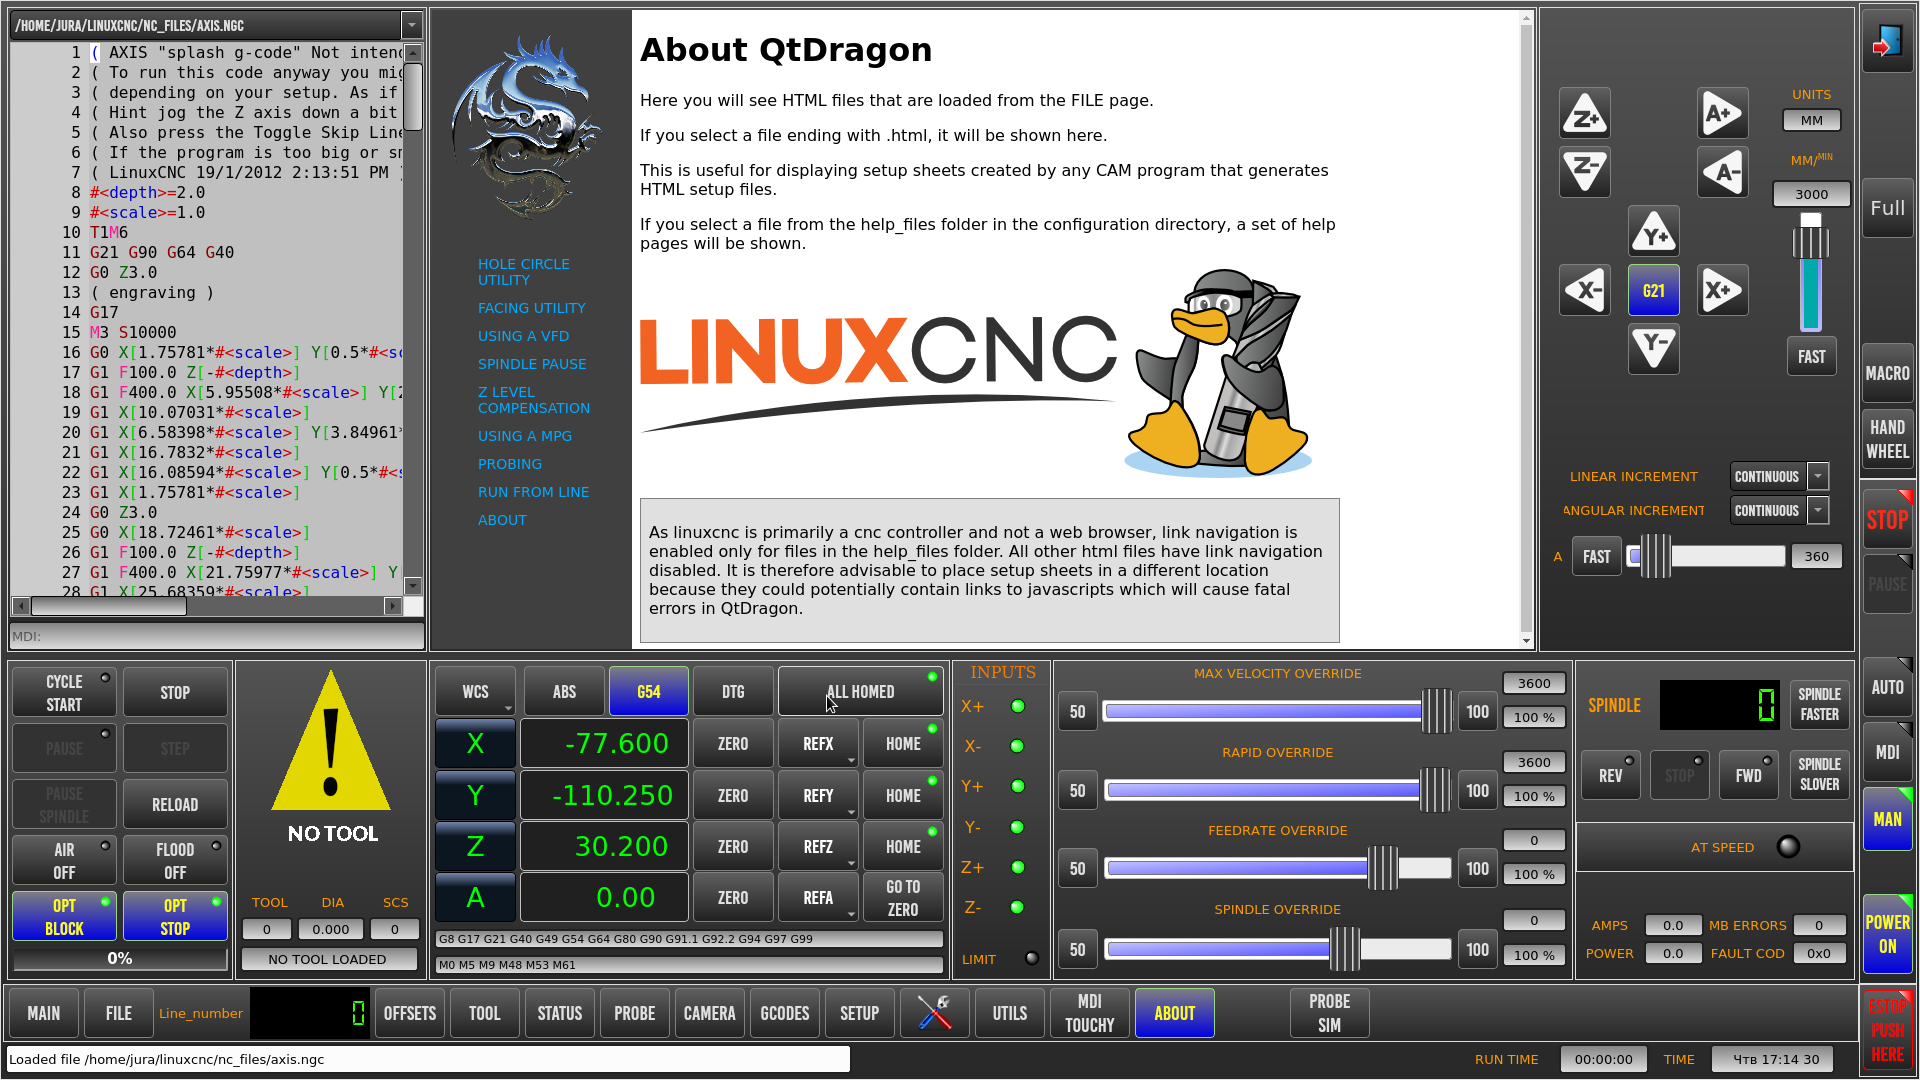Image resolution: width=1920 pixels, height=1080 pixels.
Task: Open the Spindle Pause help link
Action: point(532,364)
